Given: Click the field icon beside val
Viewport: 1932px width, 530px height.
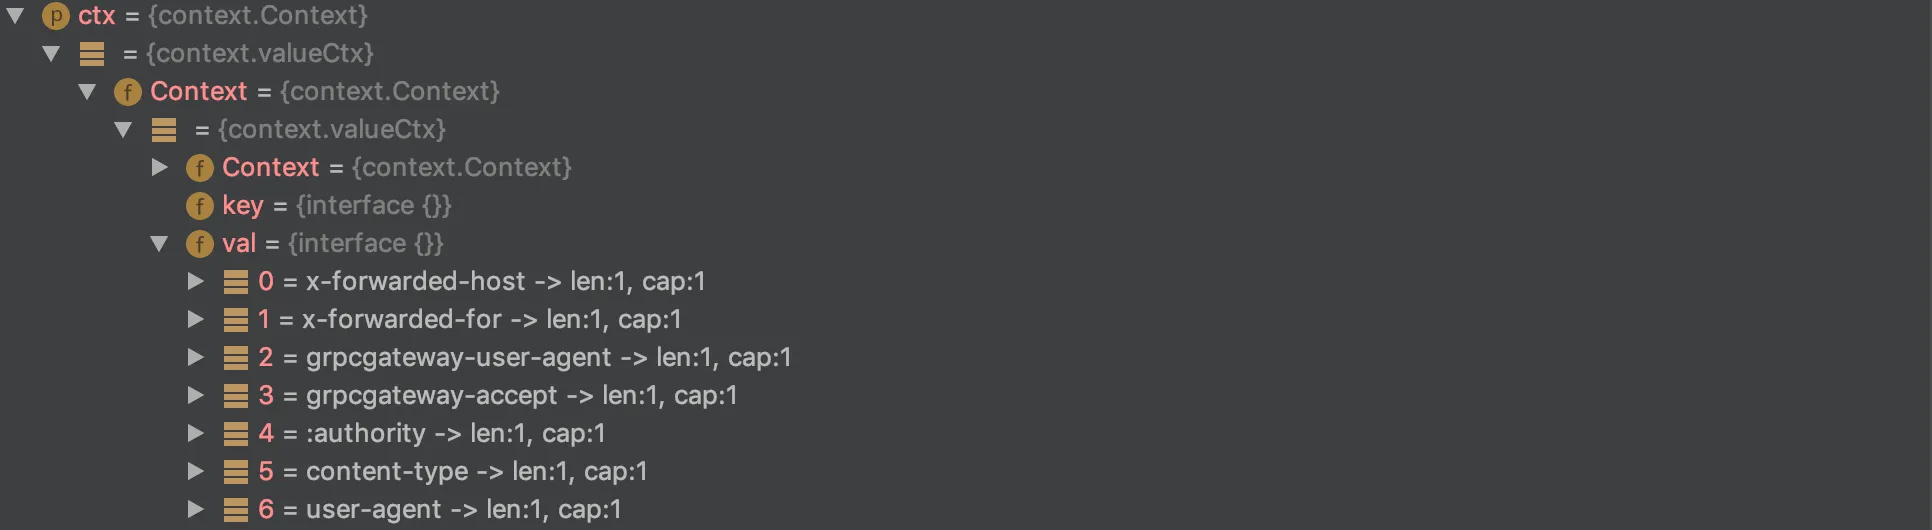Looking at the screenshot, I should point(200,244).
